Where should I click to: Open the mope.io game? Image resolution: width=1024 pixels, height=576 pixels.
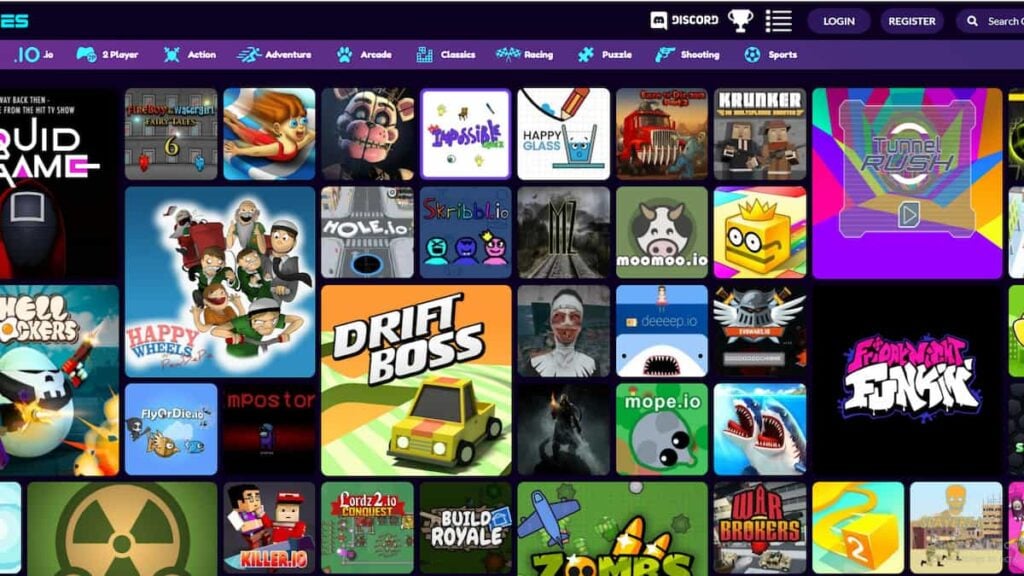pos(662,429)
